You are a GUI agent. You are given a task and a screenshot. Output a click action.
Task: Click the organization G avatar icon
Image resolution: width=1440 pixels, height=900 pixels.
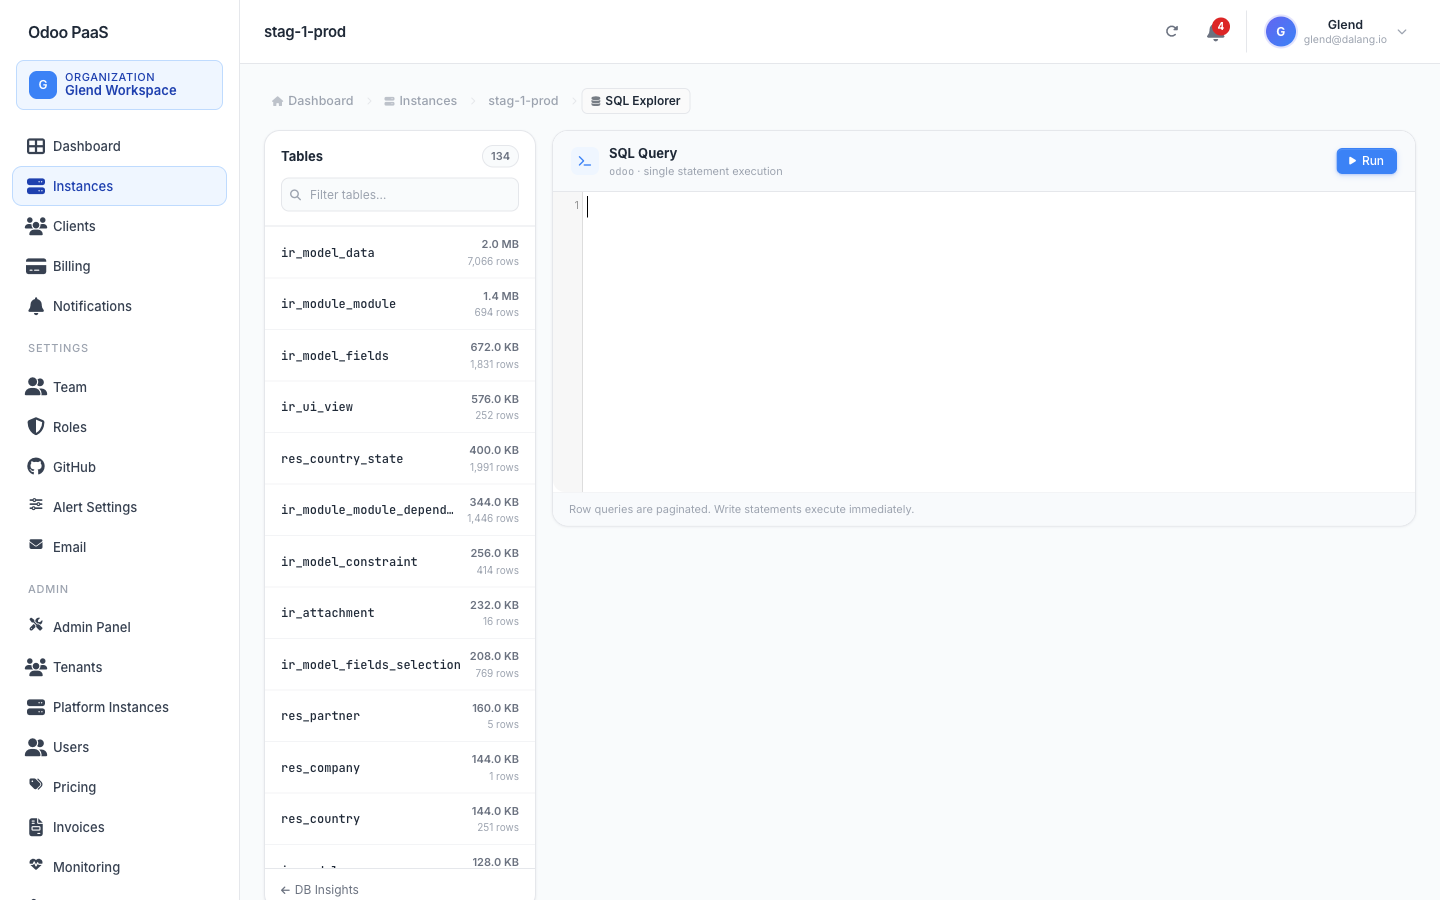point(43,85)
